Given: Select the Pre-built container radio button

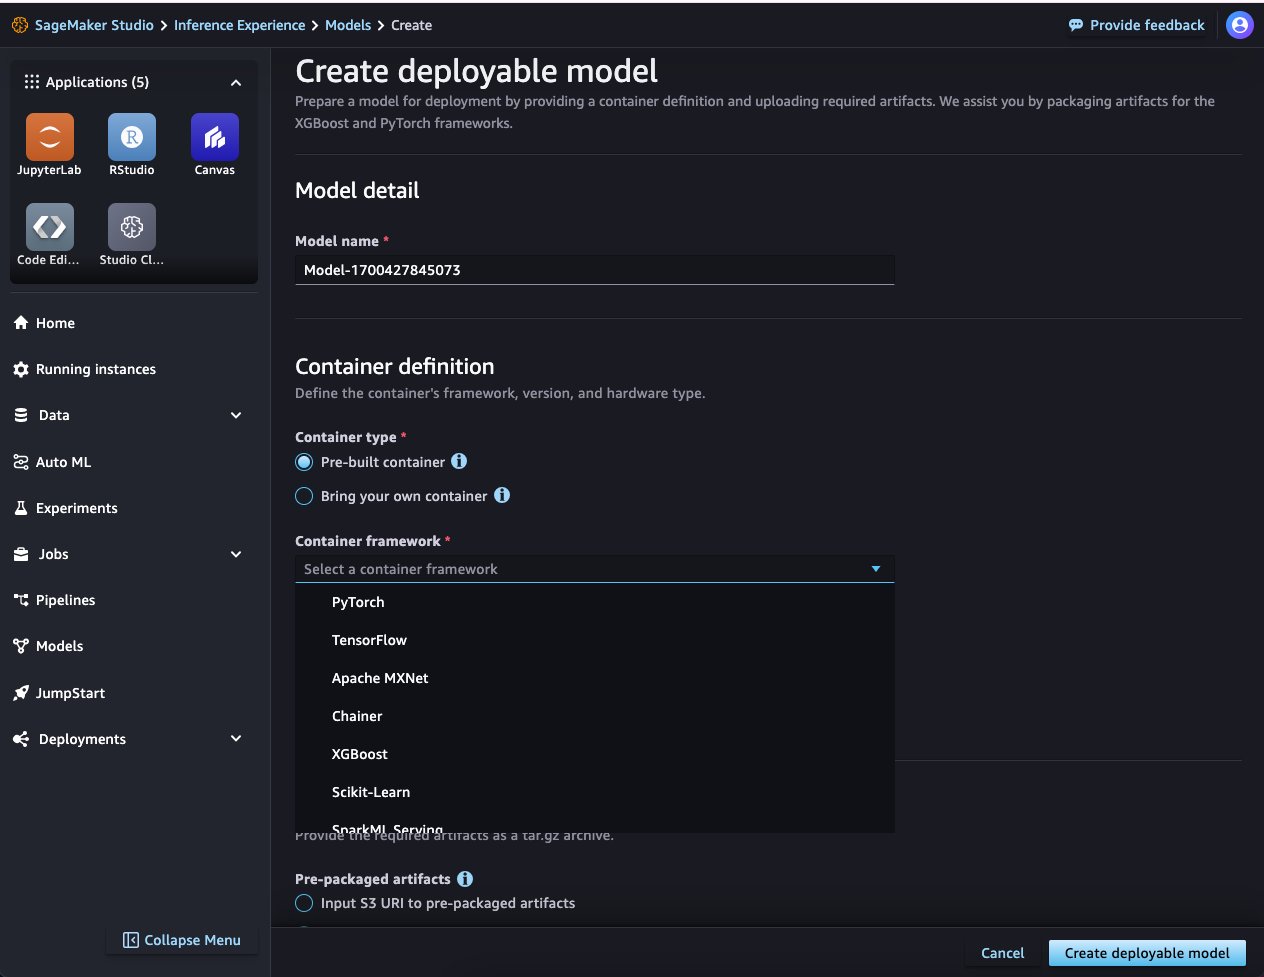Looking at the screenshot, I should point(304,462).
